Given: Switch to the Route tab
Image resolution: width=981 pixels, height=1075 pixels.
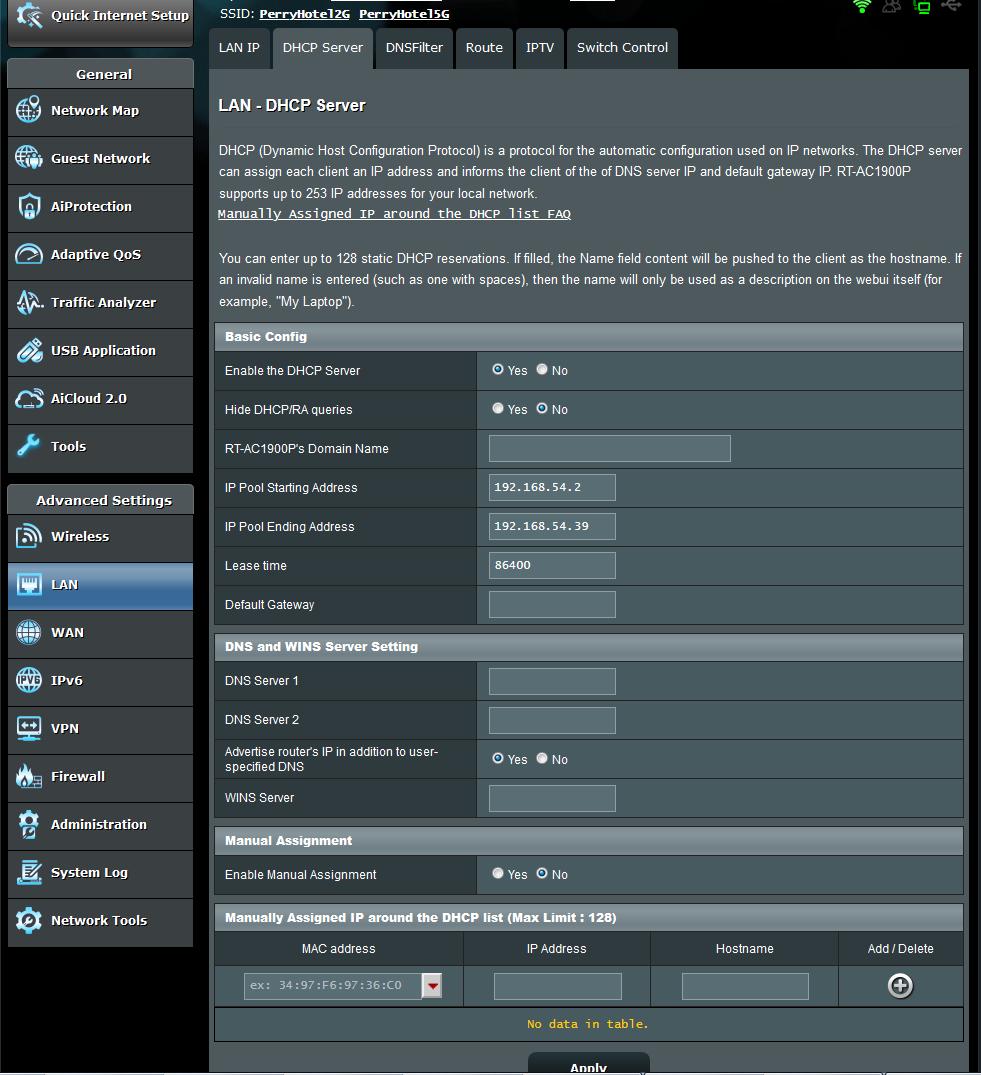Looking at the screenshot, I should pyautogui.click(x=484, y=48).
